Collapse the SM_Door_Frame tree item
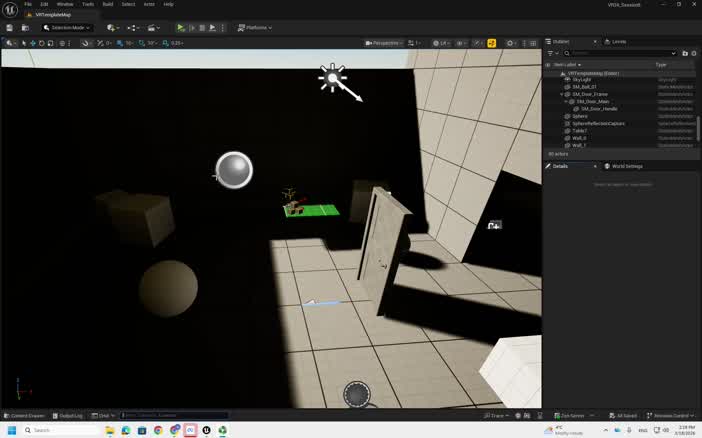702x438 pixels. pyautogui.click(x=562, y=94)
